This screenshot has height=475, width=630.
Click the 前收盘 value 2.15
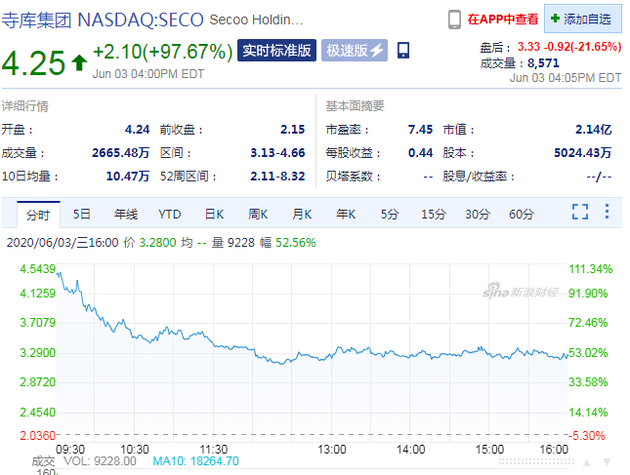click(x=292, y=129)
